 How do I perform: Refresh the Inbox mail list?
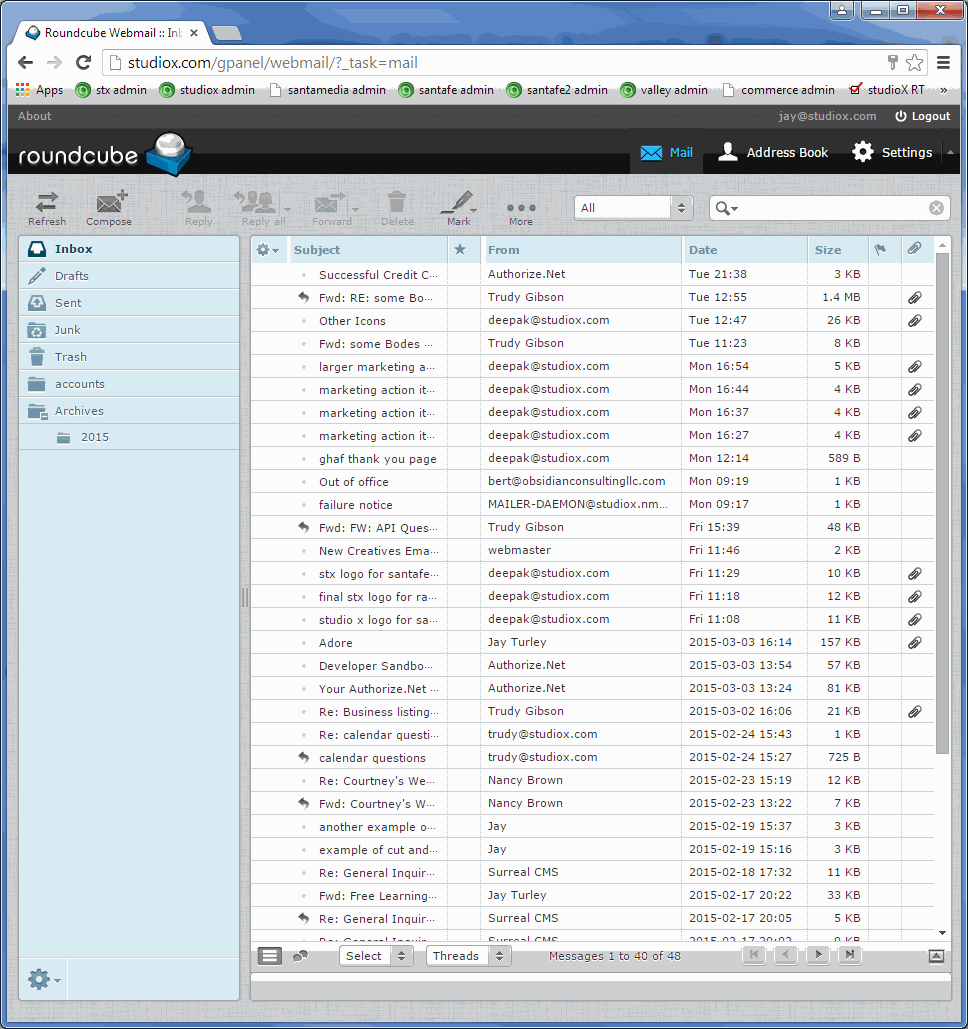click(46, 208)
